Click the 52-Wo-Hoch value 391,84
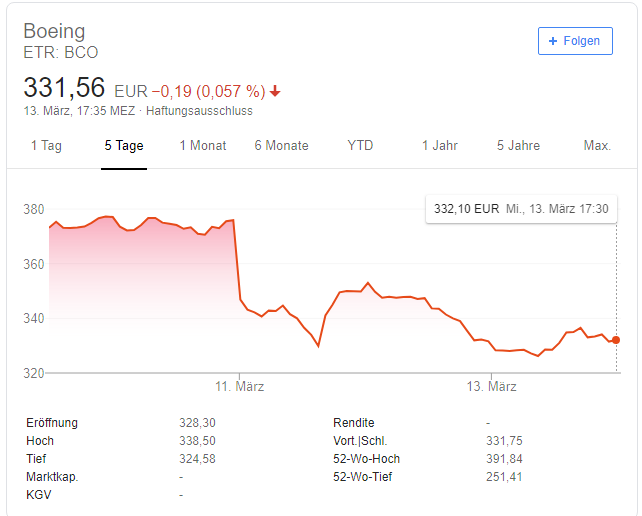Viewport: 642px width, 516px height. [x=502, y=459]
